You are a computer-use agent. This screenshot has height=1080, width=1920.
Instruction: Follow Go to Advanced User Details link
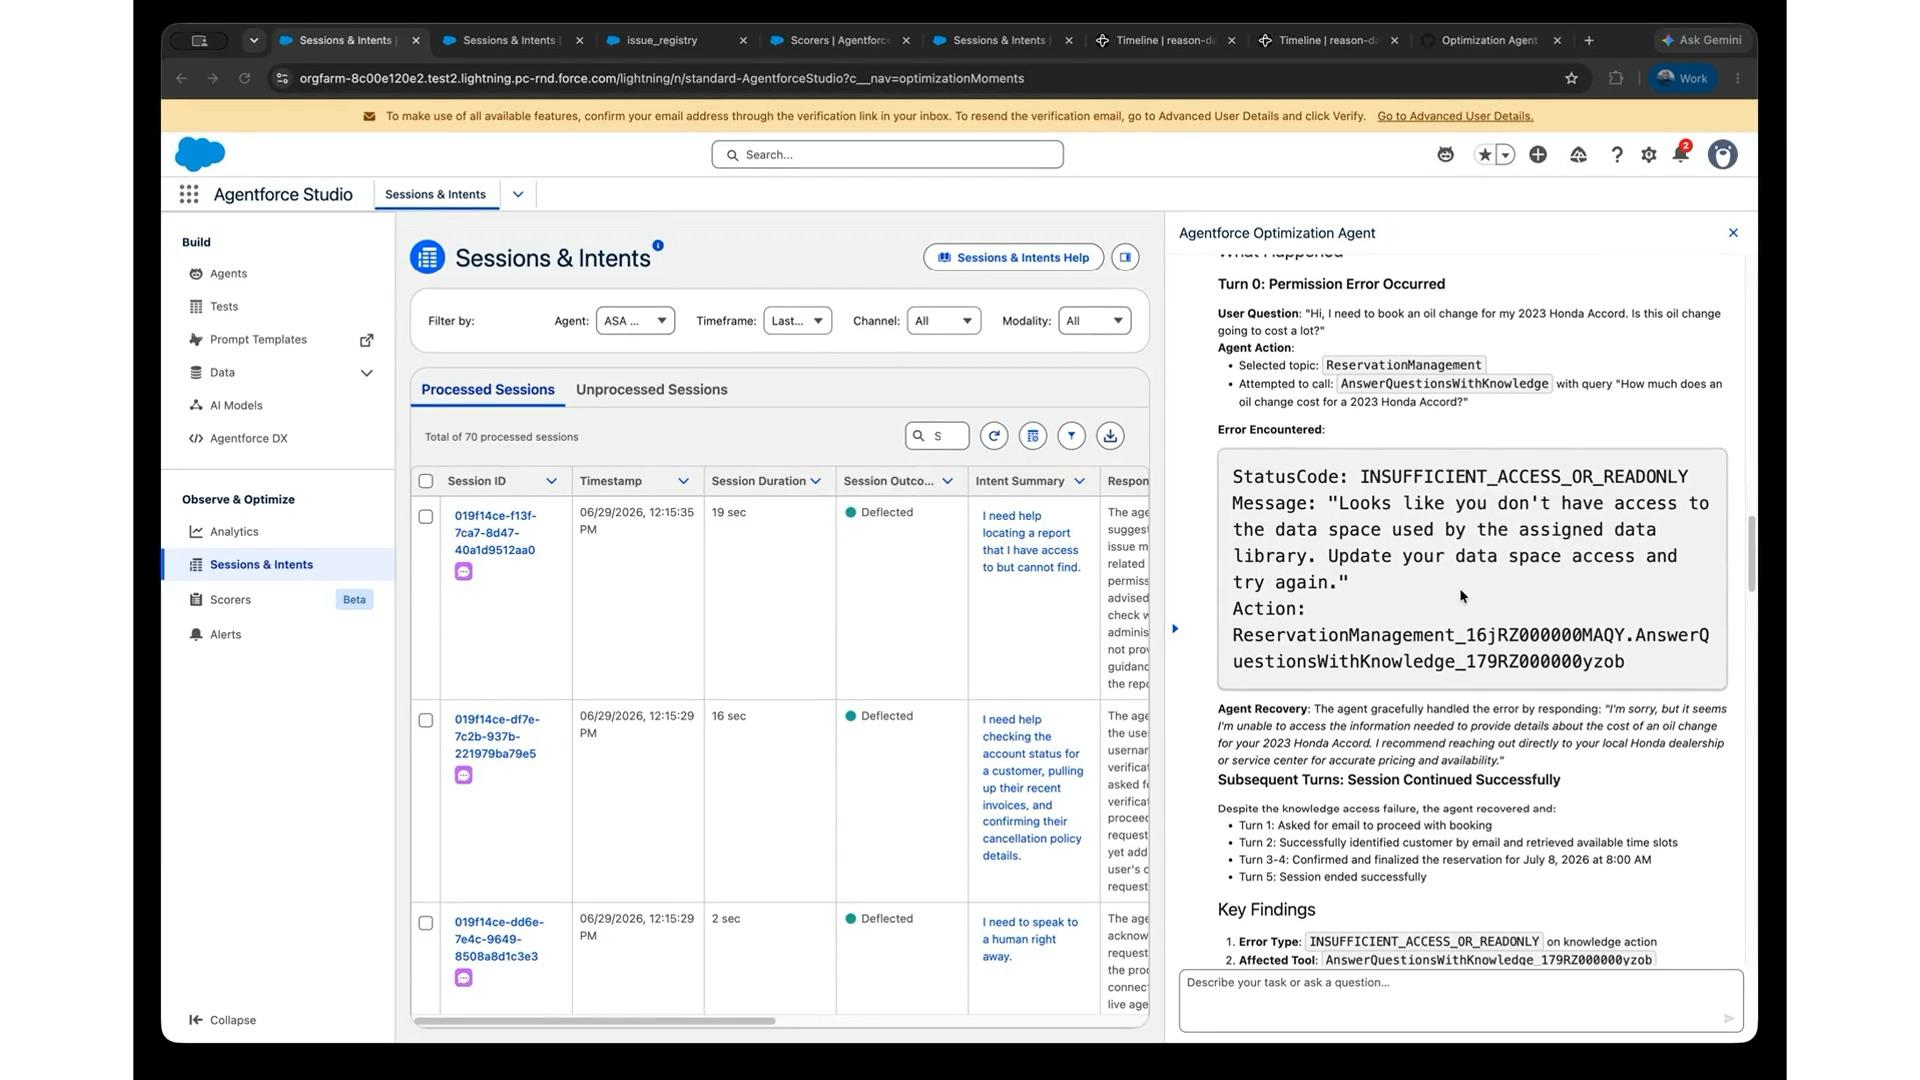pos(1455,116)
